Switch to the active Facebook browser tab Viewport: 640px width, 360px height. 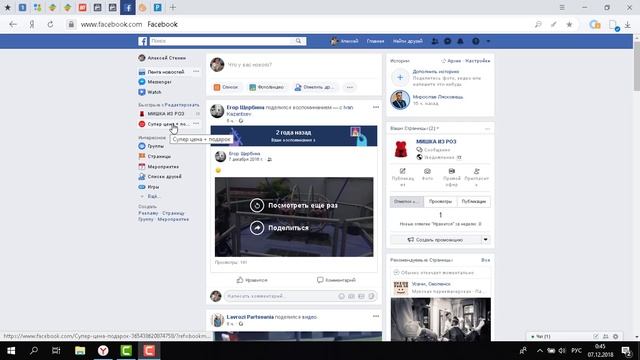point(128,7)
